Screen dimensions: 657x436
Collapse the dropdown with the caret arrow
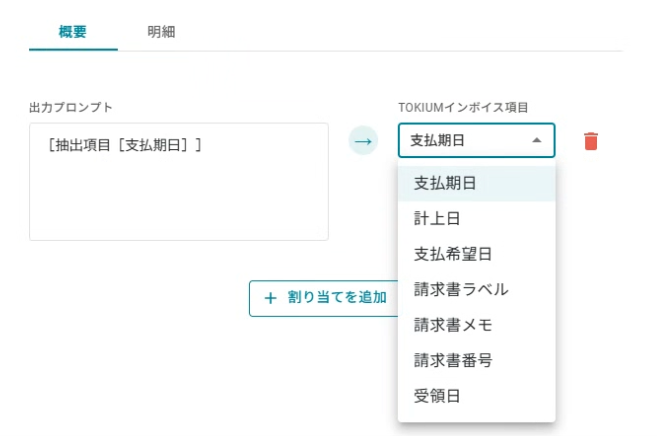click(x=537, y=140)
